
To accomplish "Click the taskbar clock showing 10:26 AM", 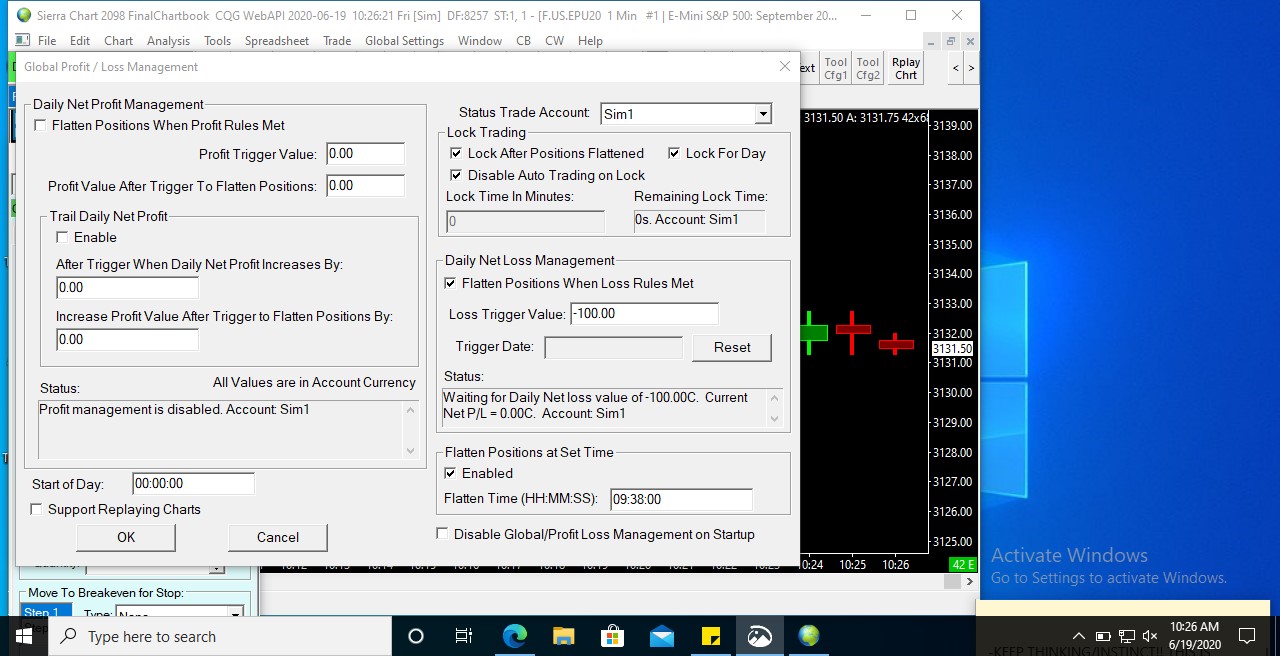I will (x=1193, y=636).
